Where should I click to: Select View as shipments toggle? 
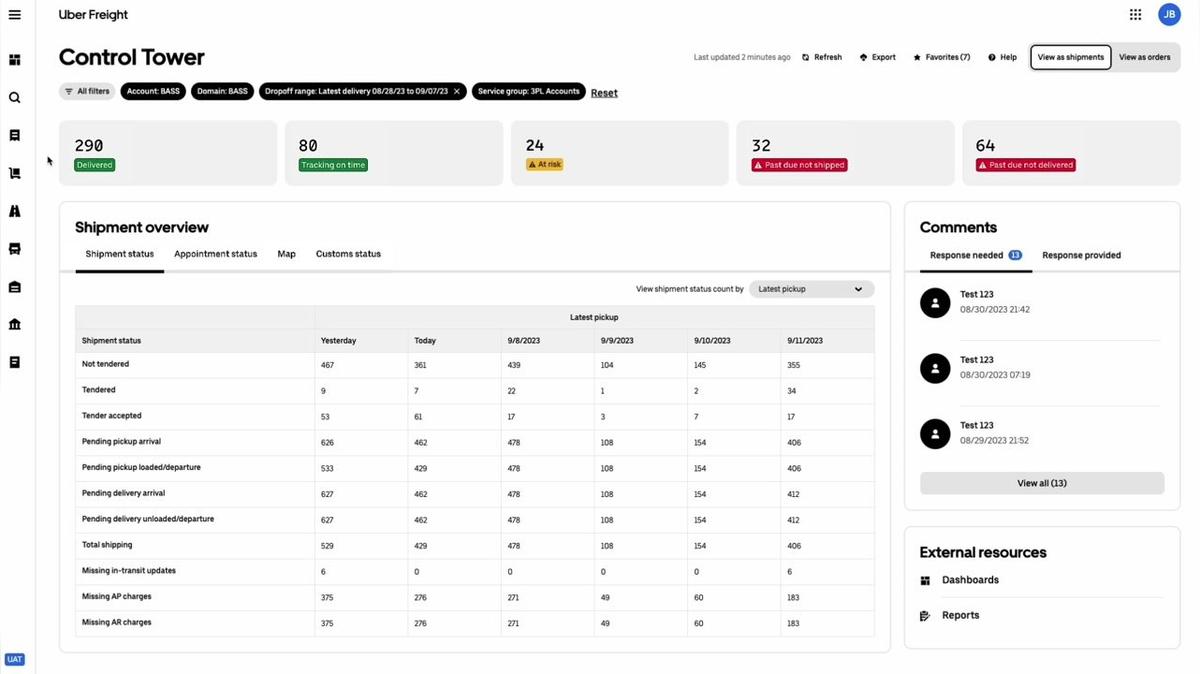[1070, 57]
